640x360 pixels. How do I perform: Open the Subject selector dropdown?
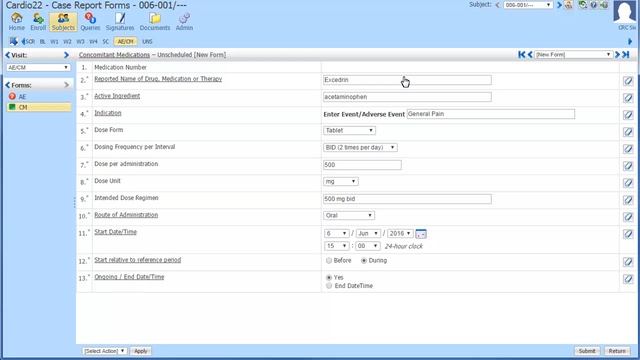(528, 5)
